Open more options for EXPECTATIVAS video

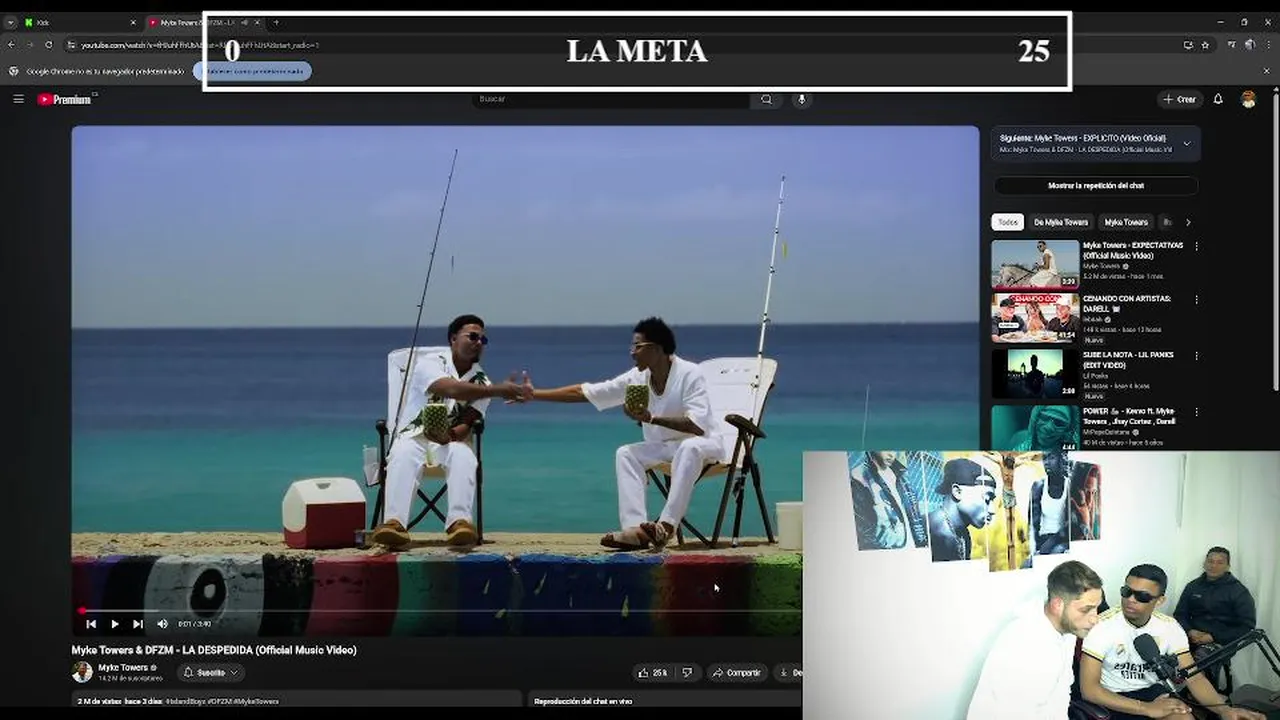tap(1196, 246)
